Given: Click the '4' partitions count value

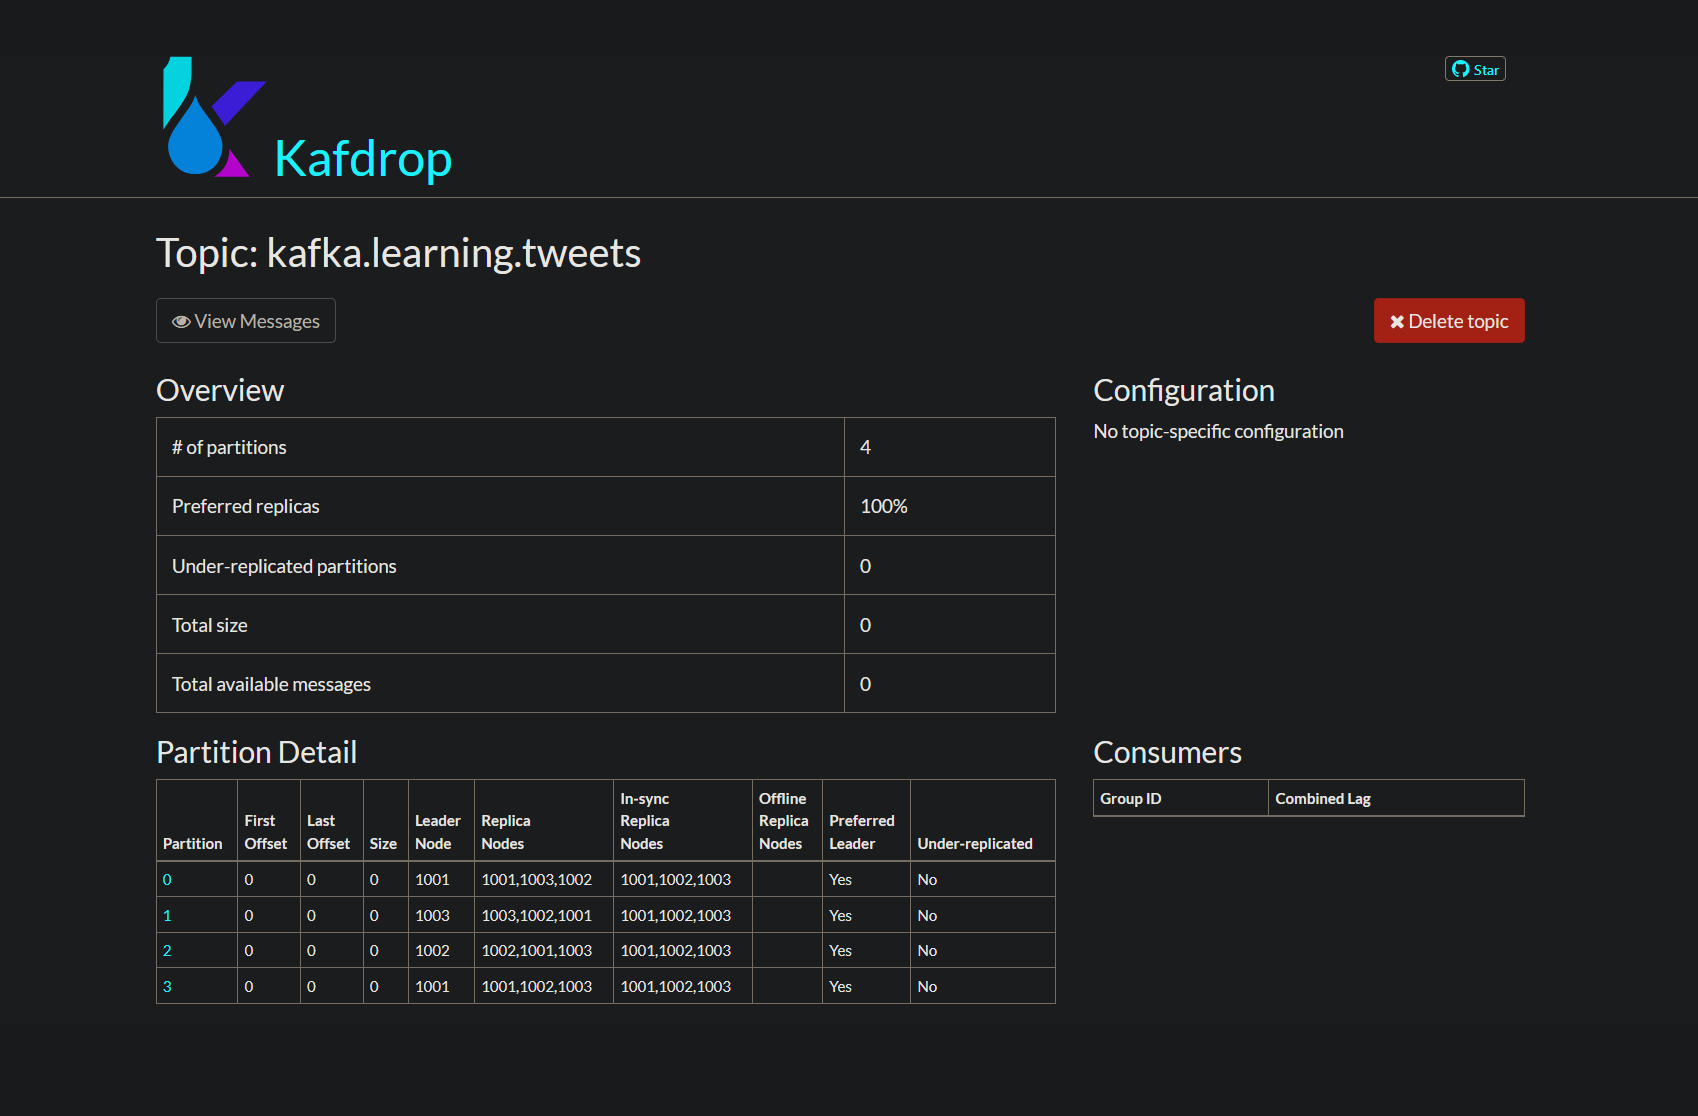Looking at the screenshot, I should tap(865, 447).
